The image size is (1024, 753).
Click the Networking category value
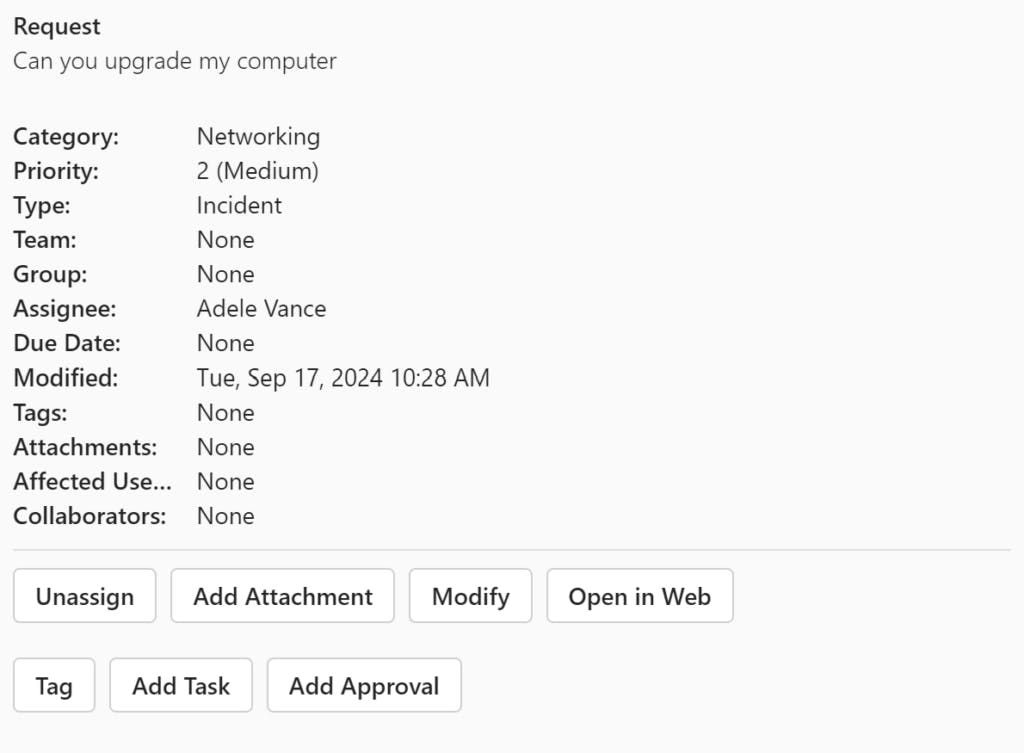258,137
